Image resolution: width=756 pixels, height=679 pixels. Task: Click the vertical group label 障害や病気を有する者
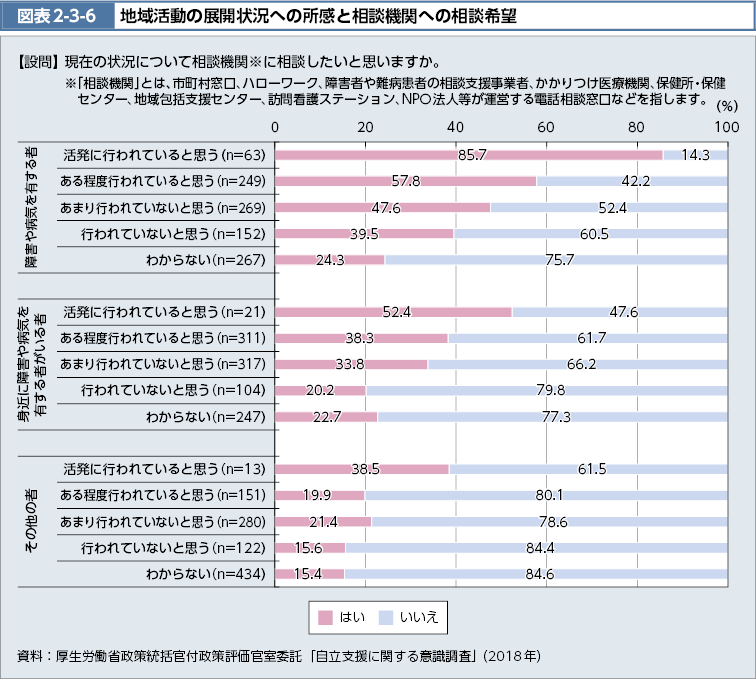32,207
